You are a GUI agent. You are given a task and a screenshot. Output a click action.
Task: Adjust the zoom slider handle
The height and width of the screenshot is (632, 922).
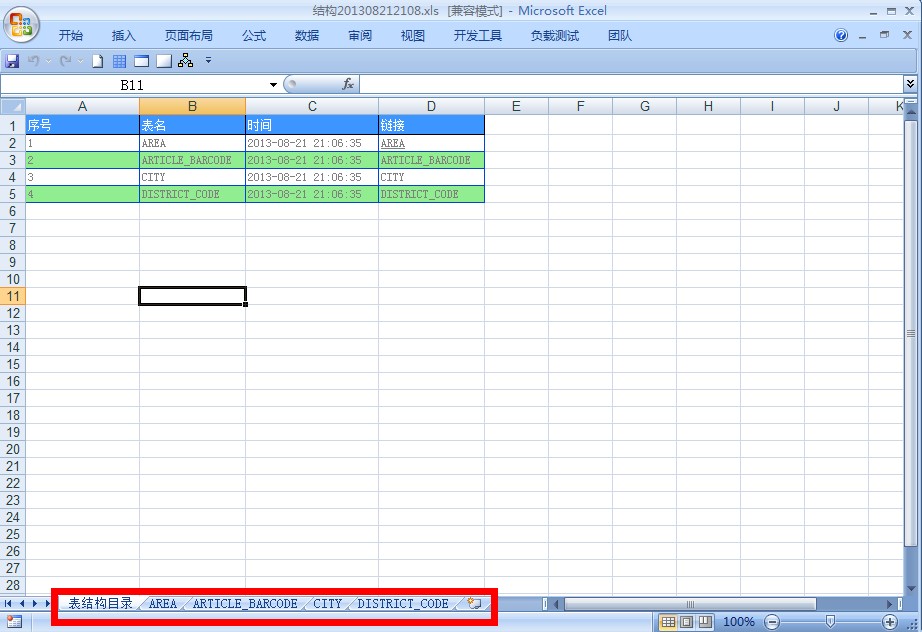tap(830, 621)
